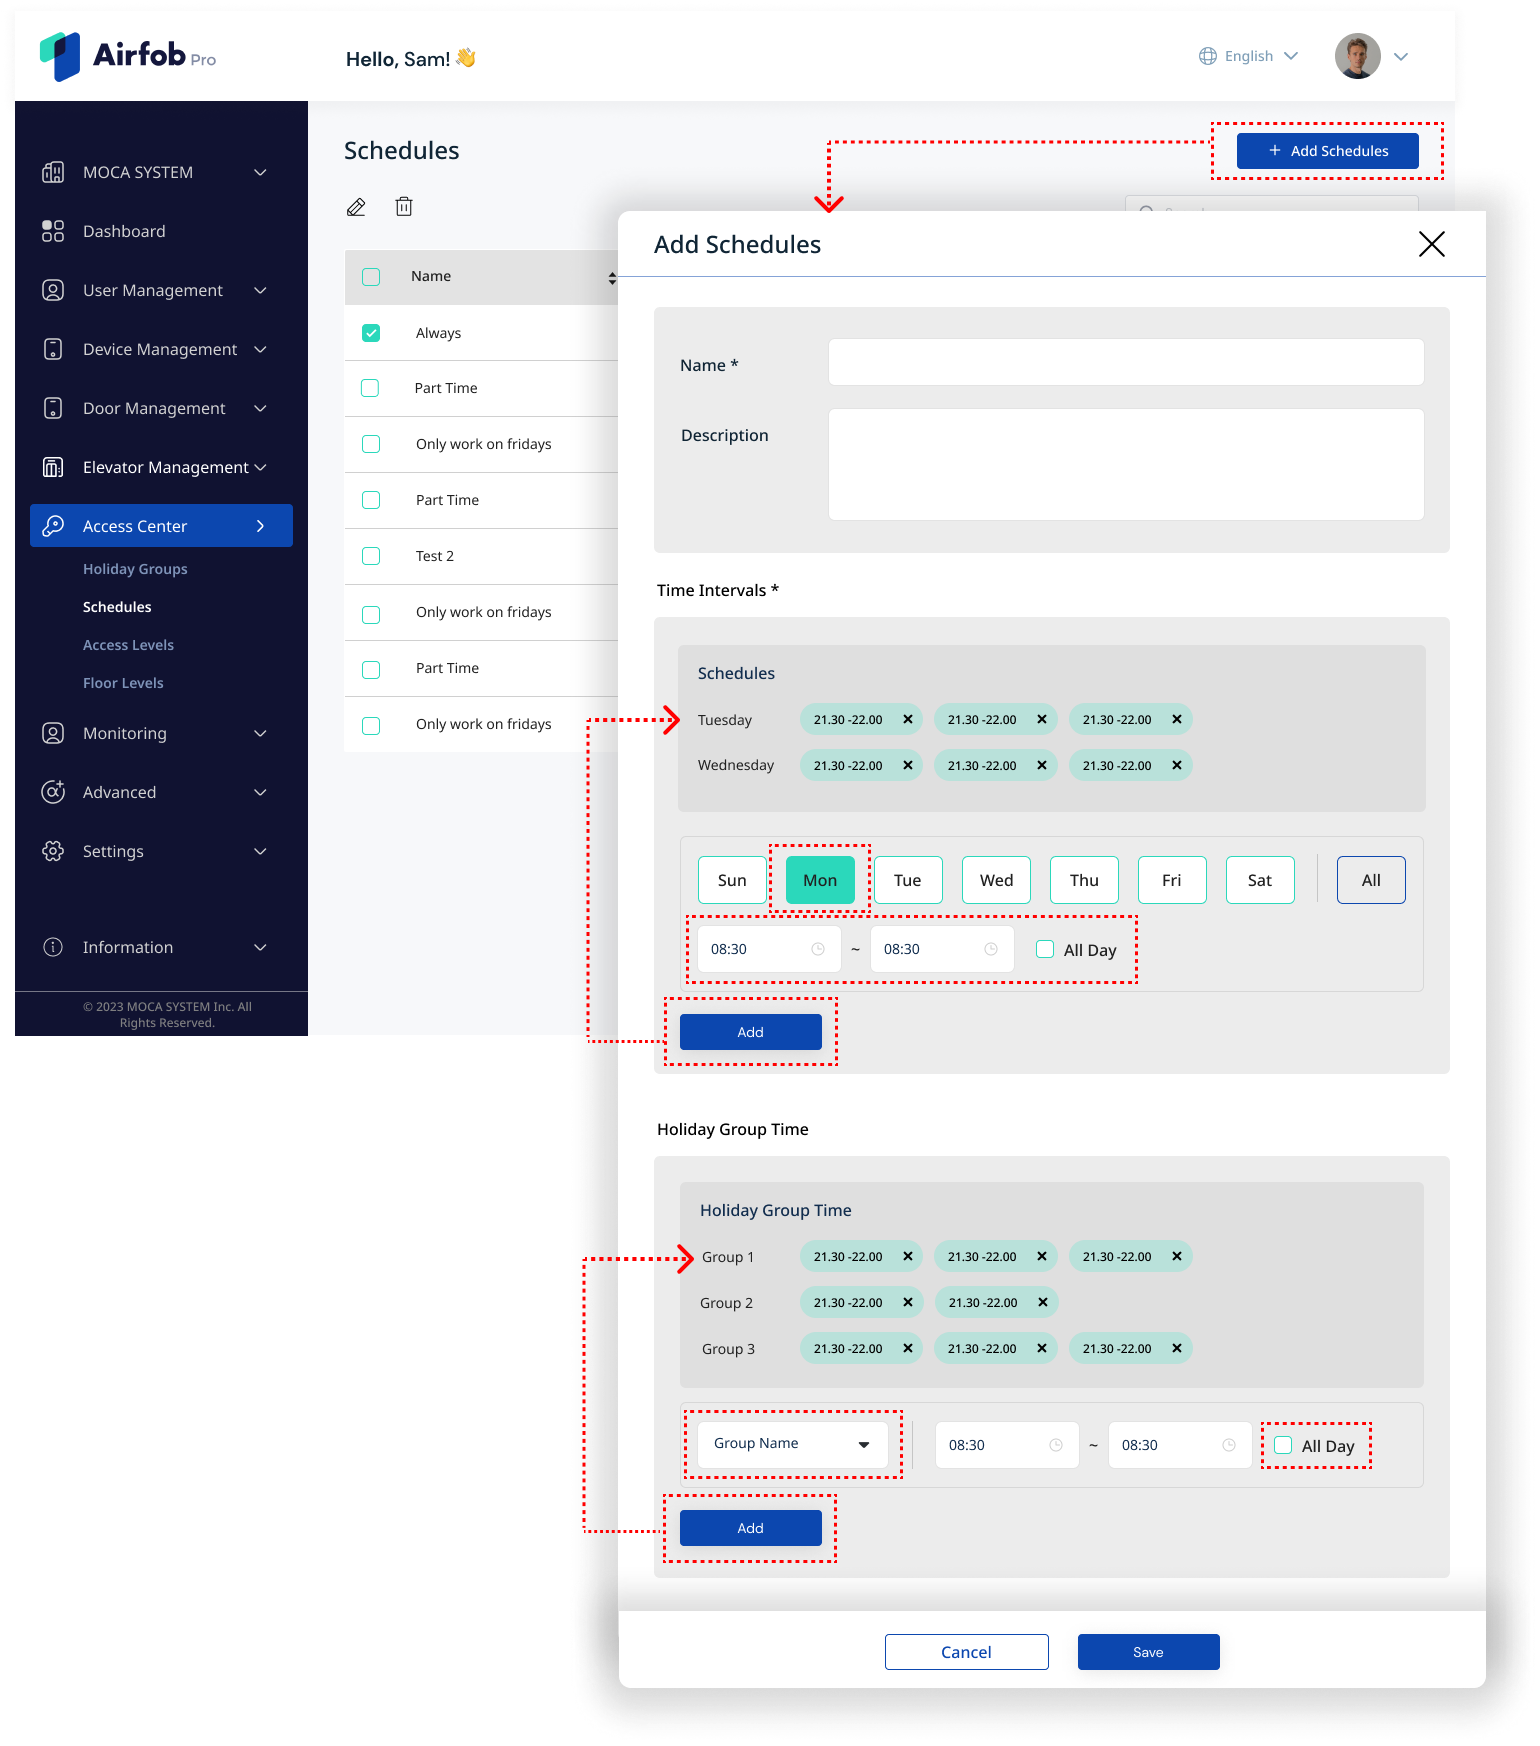Expand the User Management chevron

tap(260, 290)
